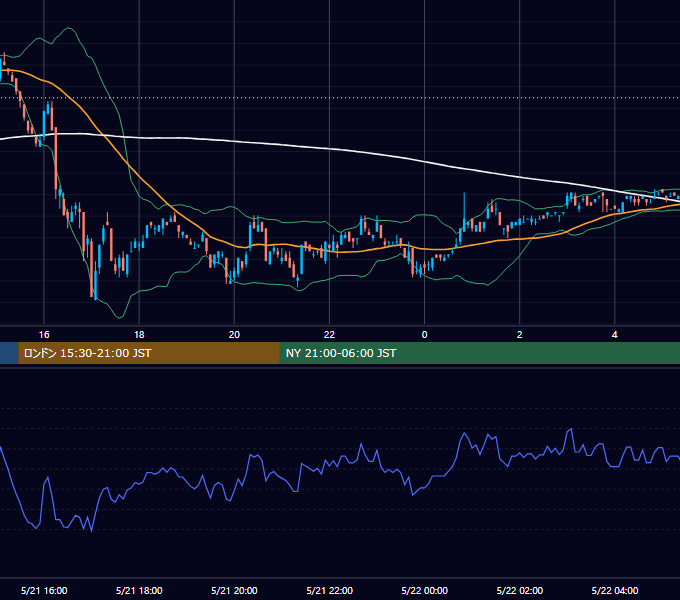Click the 5/22 00:00 date label
The width and height of the screenshot is (680, 600).
[425, 590]
